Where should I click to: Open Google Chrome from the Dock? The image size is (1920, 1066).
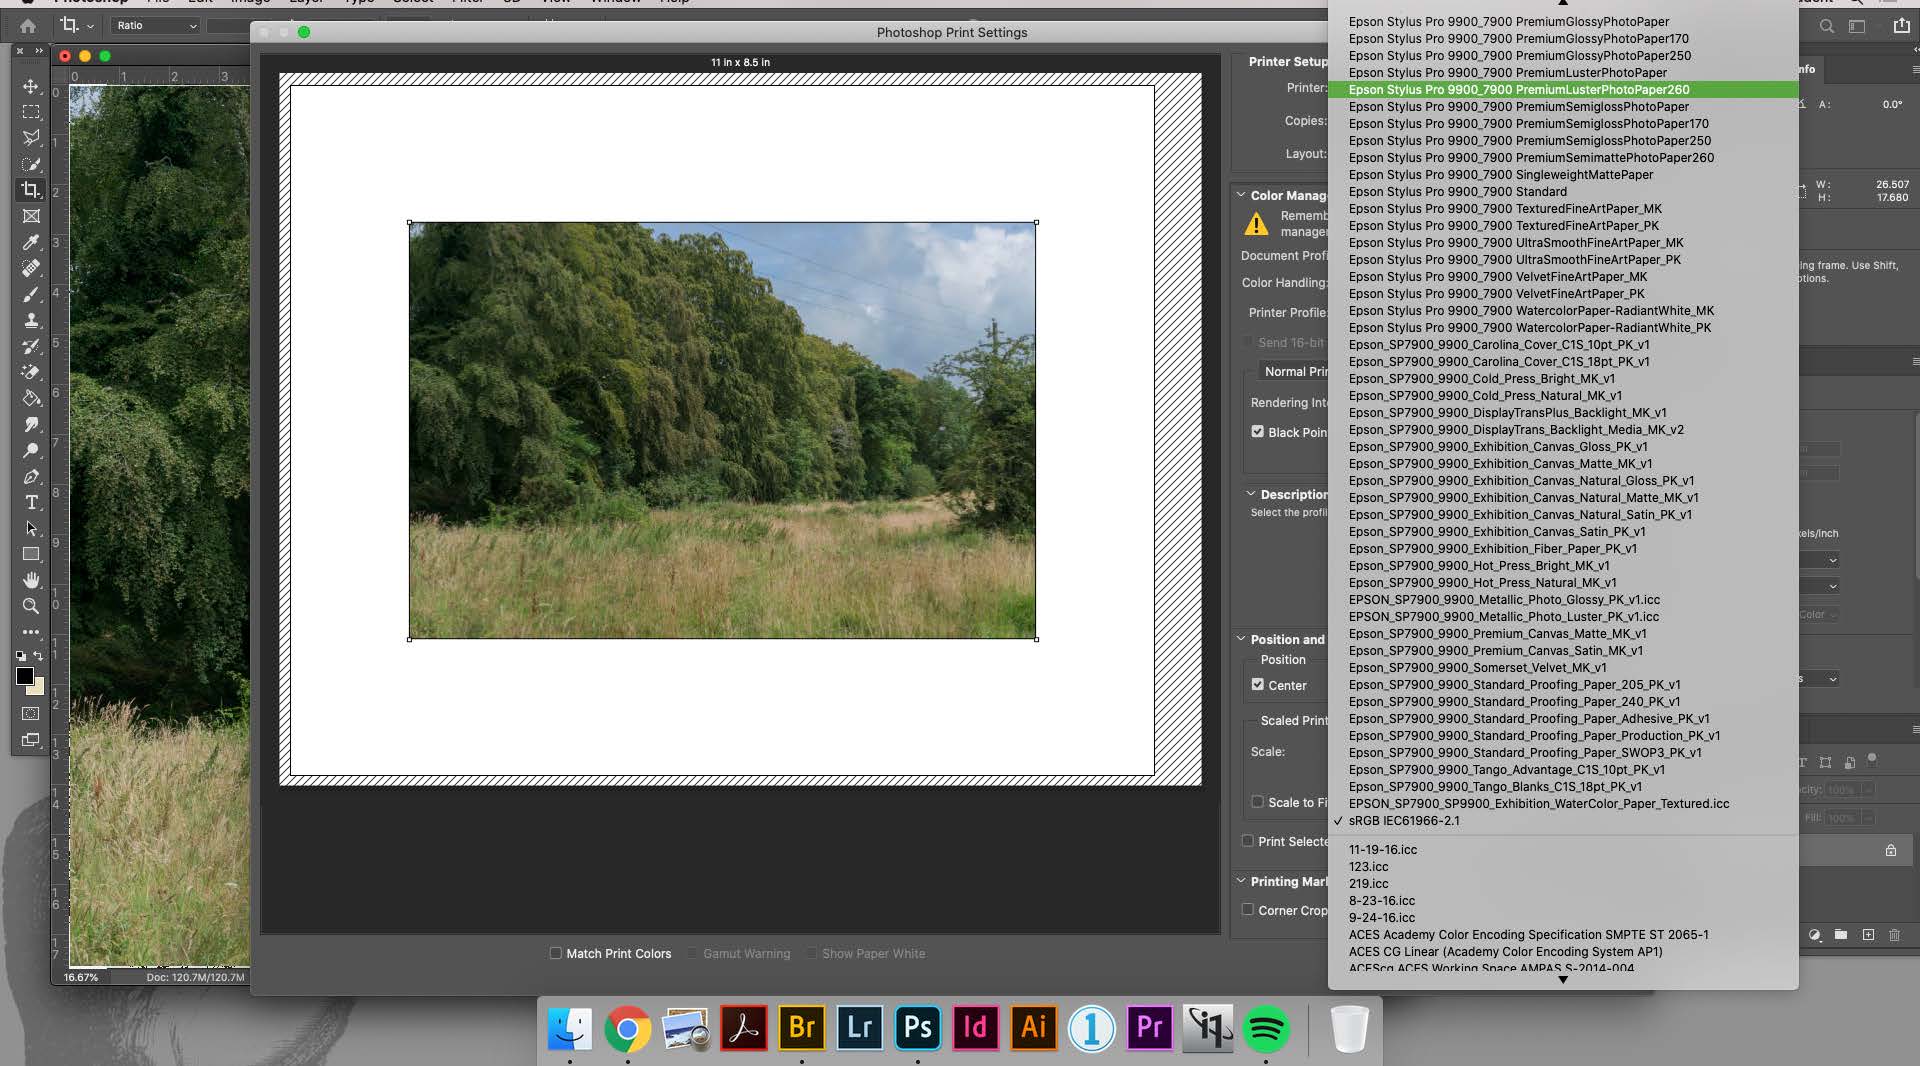point(628,1028)
